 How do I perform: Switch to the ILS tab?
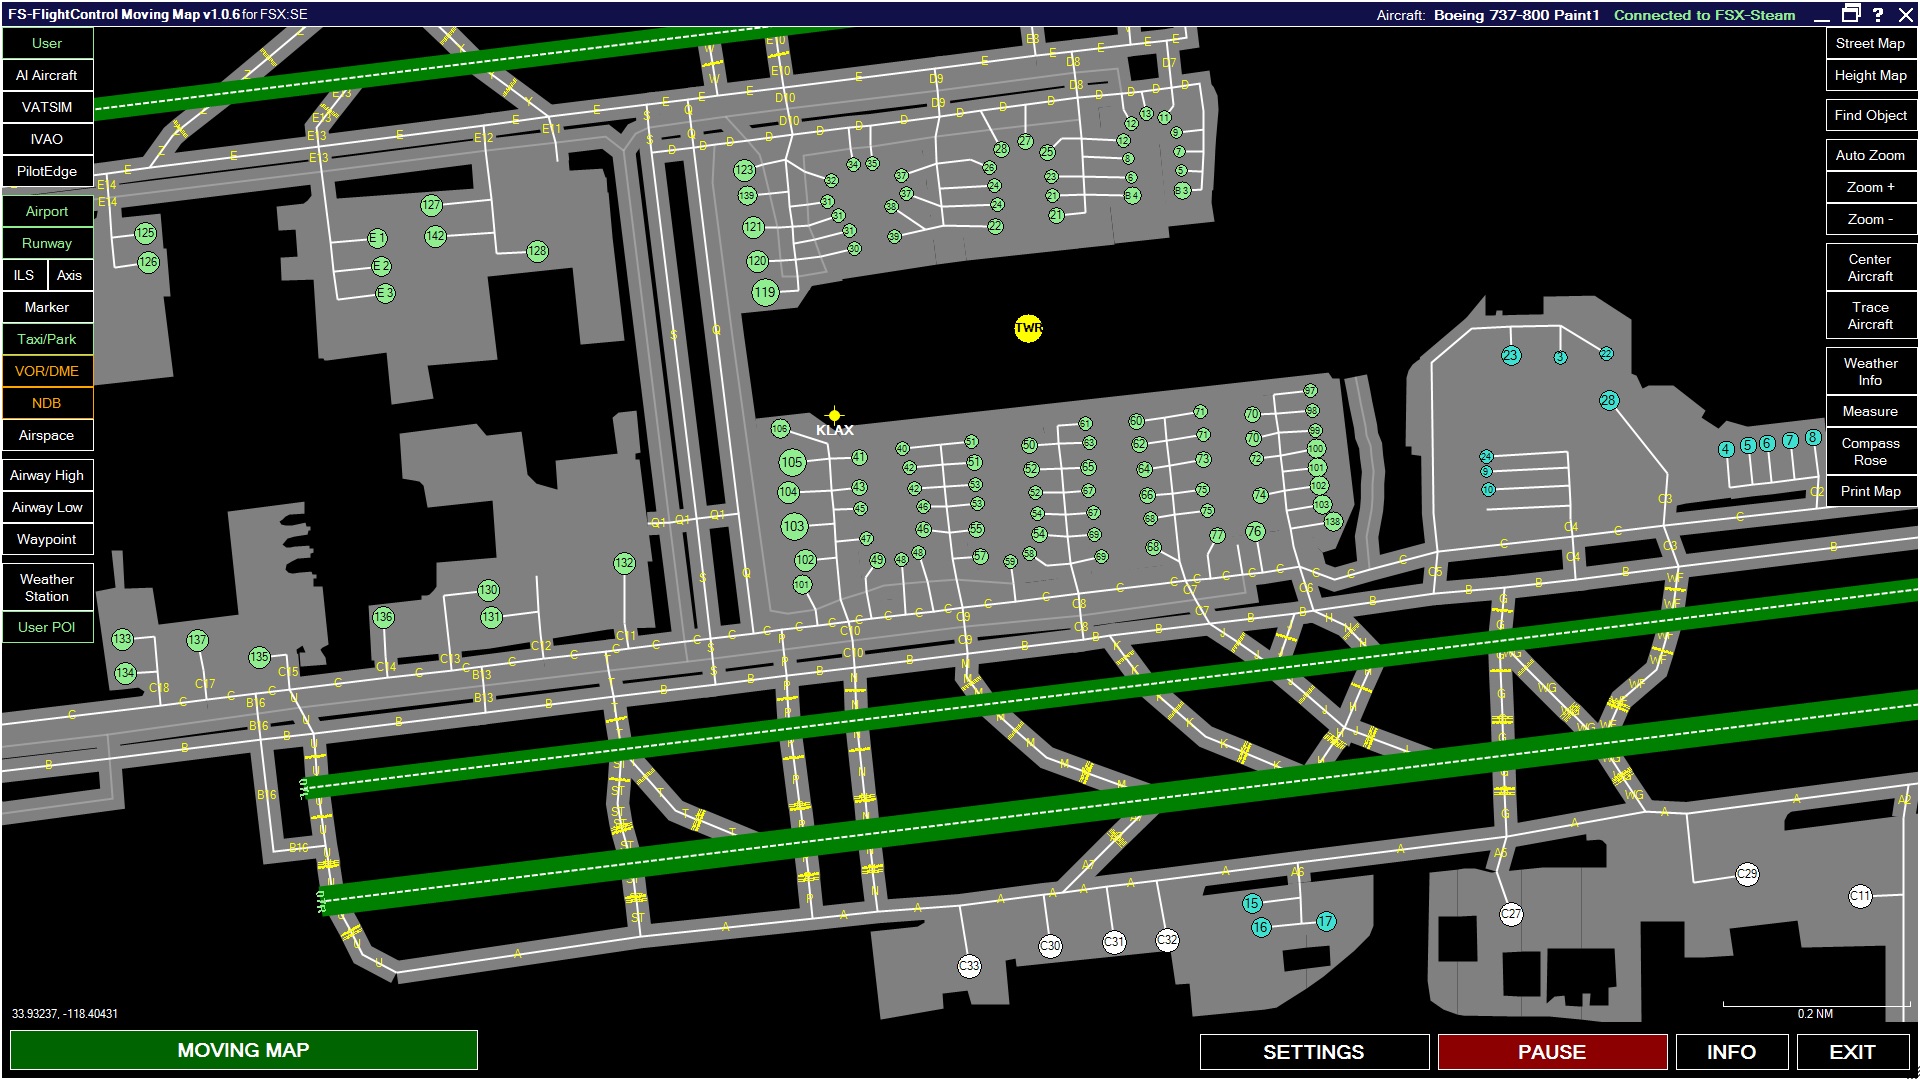point(22,275)
